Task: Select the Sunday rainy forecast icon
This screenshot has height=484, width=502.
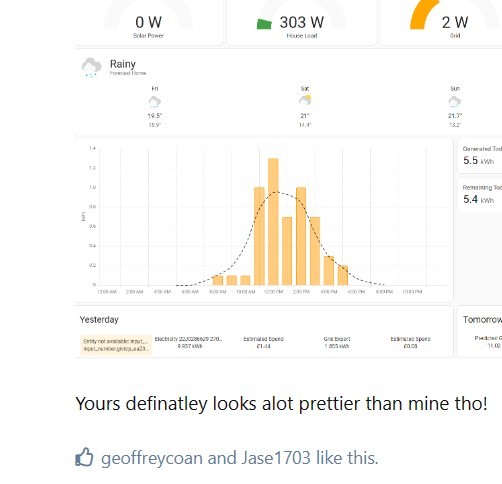Action: click(455, 102)
